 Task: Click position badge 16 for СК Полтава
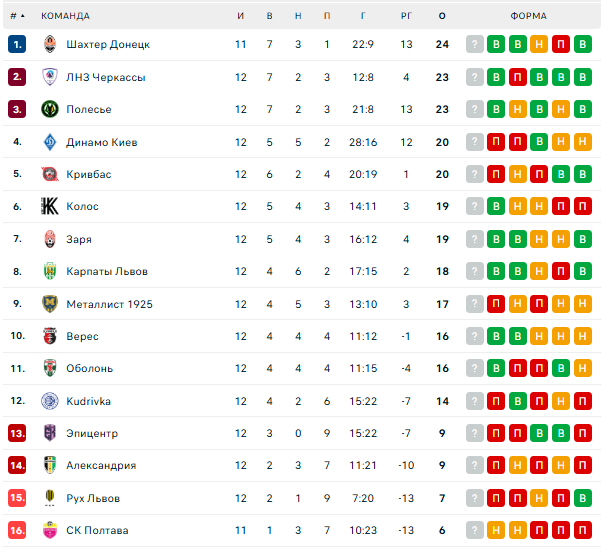click(x=17, y=530)
